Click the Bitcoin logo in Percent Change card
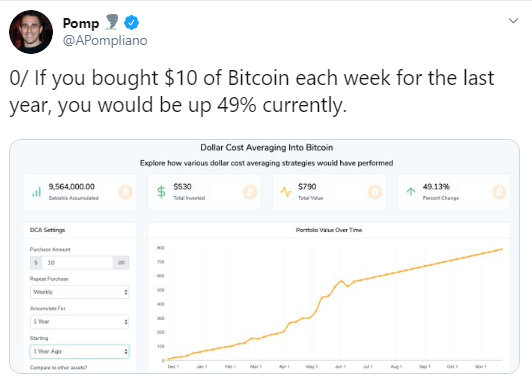532x388 pixels. tap(499, 192)
